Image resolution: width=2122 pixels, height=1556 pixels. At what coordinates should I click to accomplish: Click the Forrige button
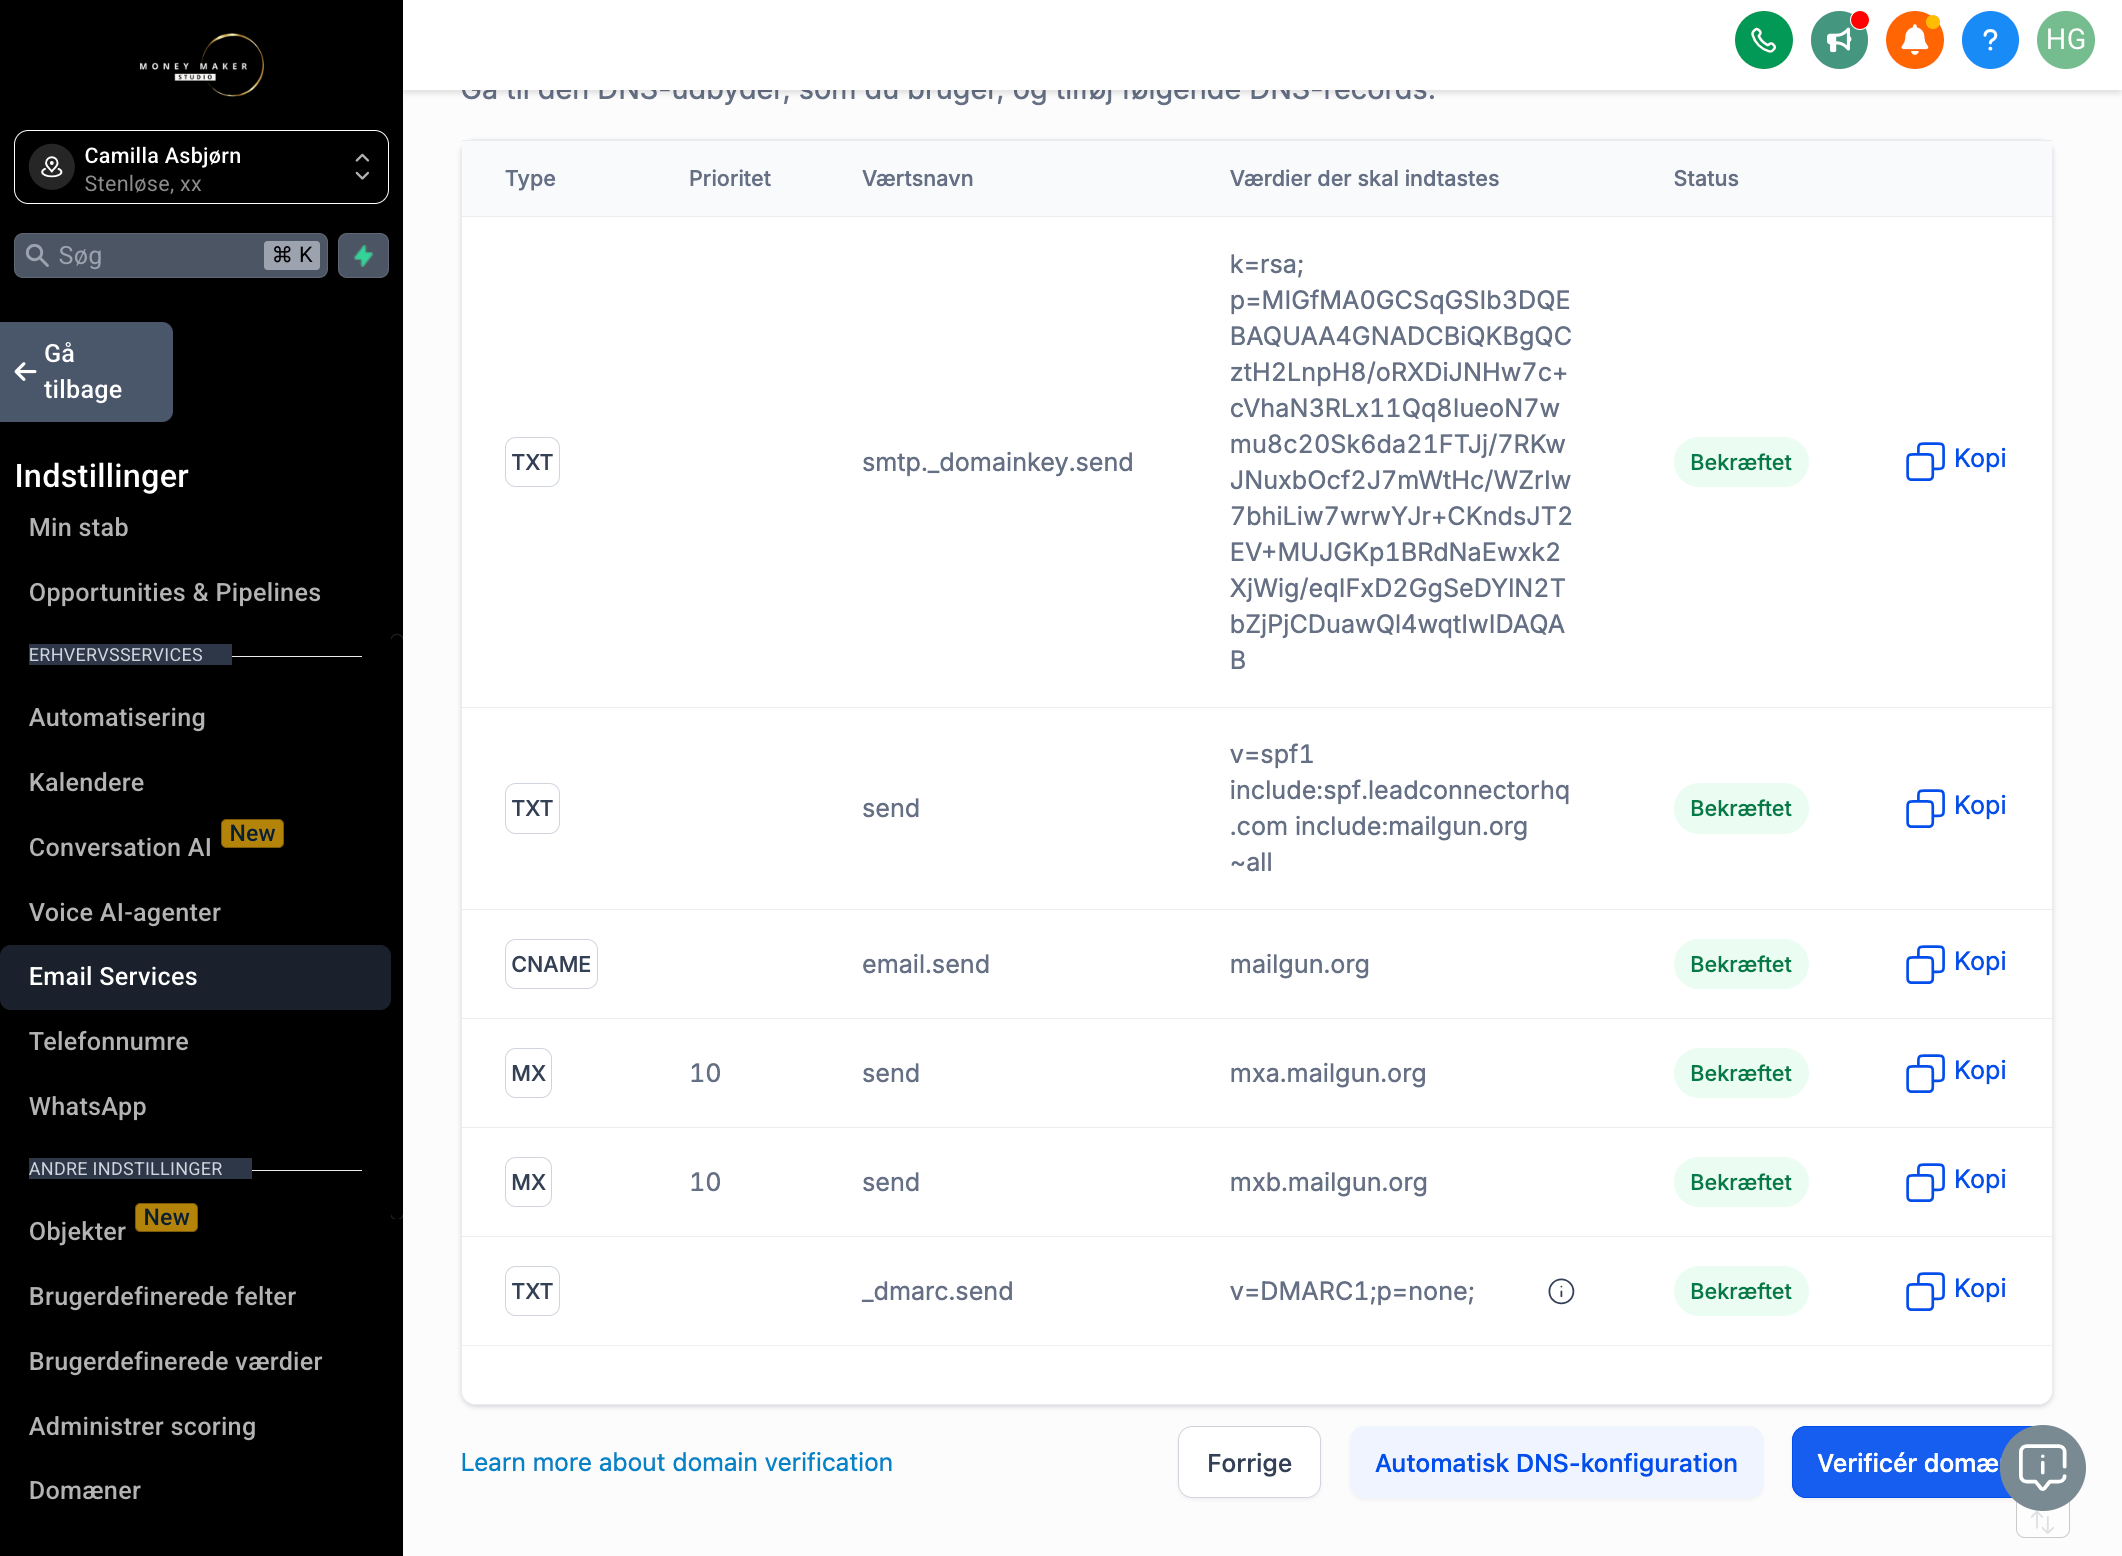pyautogui.click(x=1249, y=1462)
